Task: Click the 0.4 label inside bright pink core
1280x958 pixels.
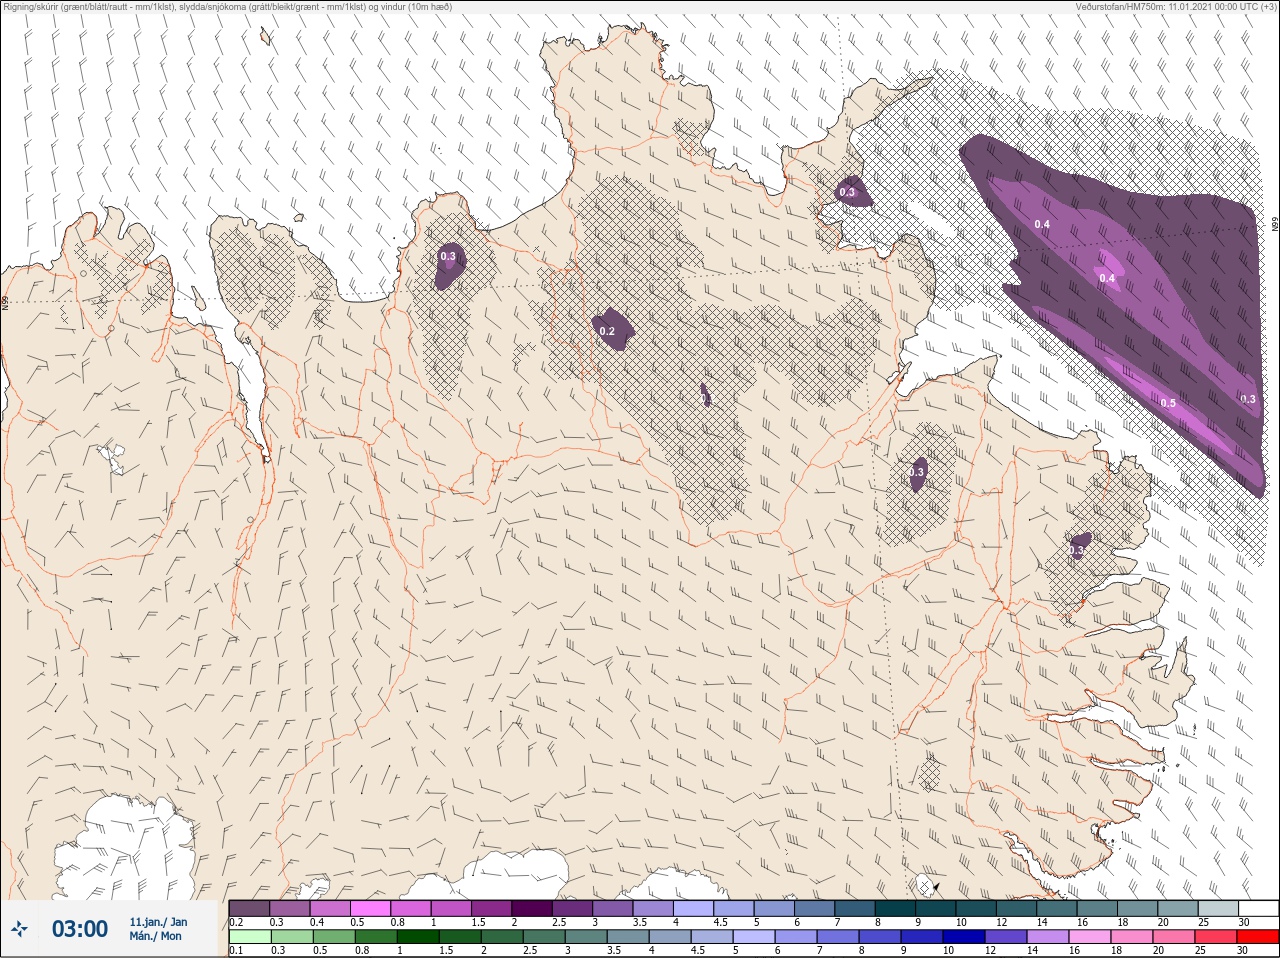Action: 1107,278
